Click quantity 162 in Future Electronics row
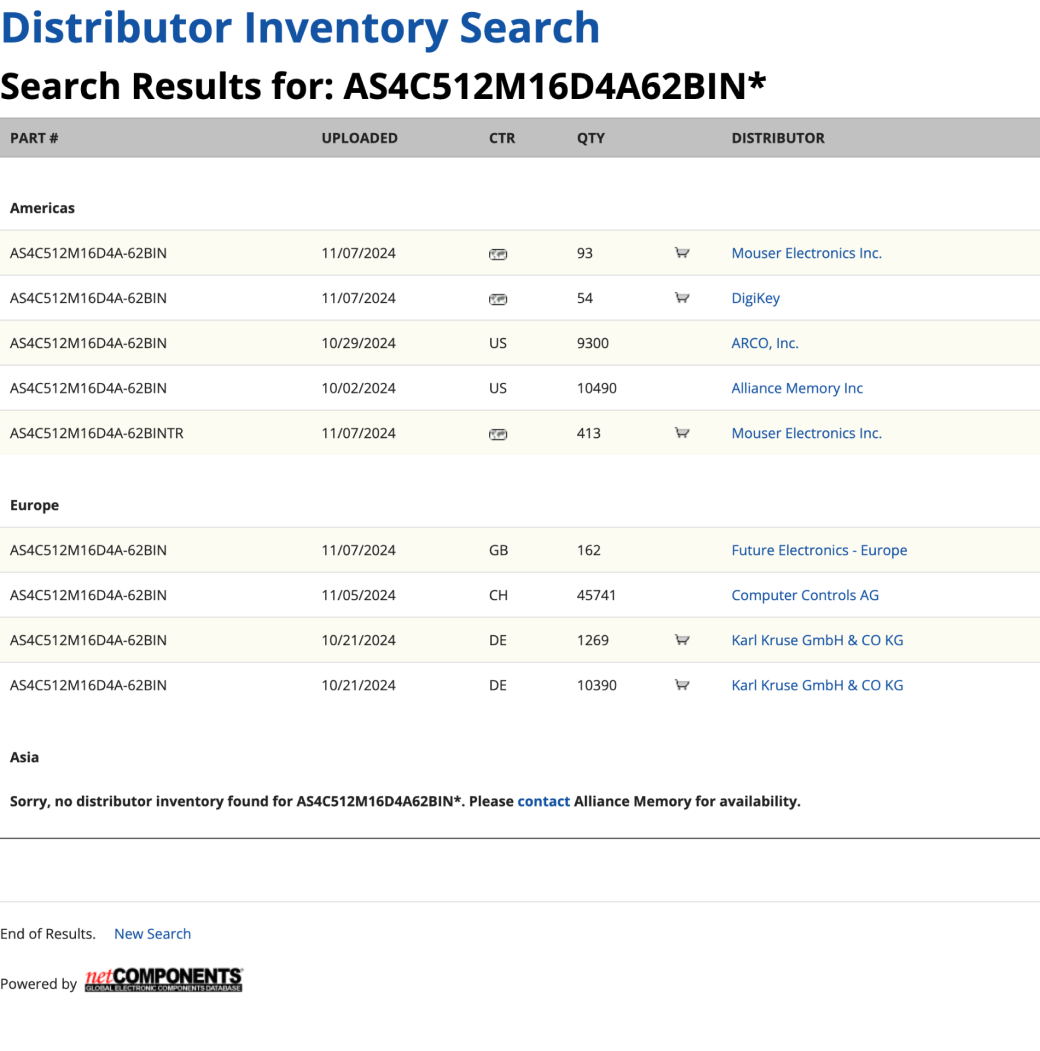 click(x=588, y=550)
